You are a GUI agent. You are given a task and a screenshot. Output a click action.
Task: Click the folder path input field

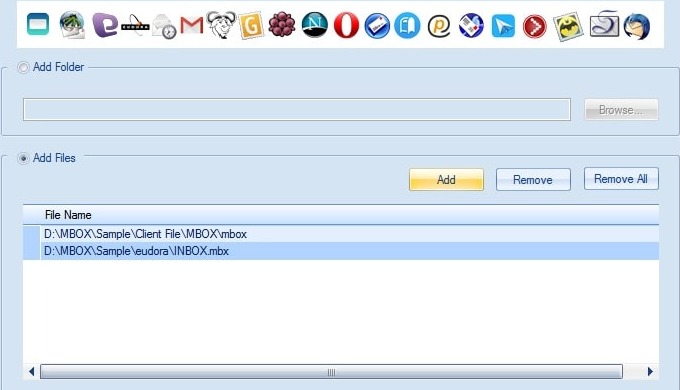pyautogui.click(x=297, y=109)
